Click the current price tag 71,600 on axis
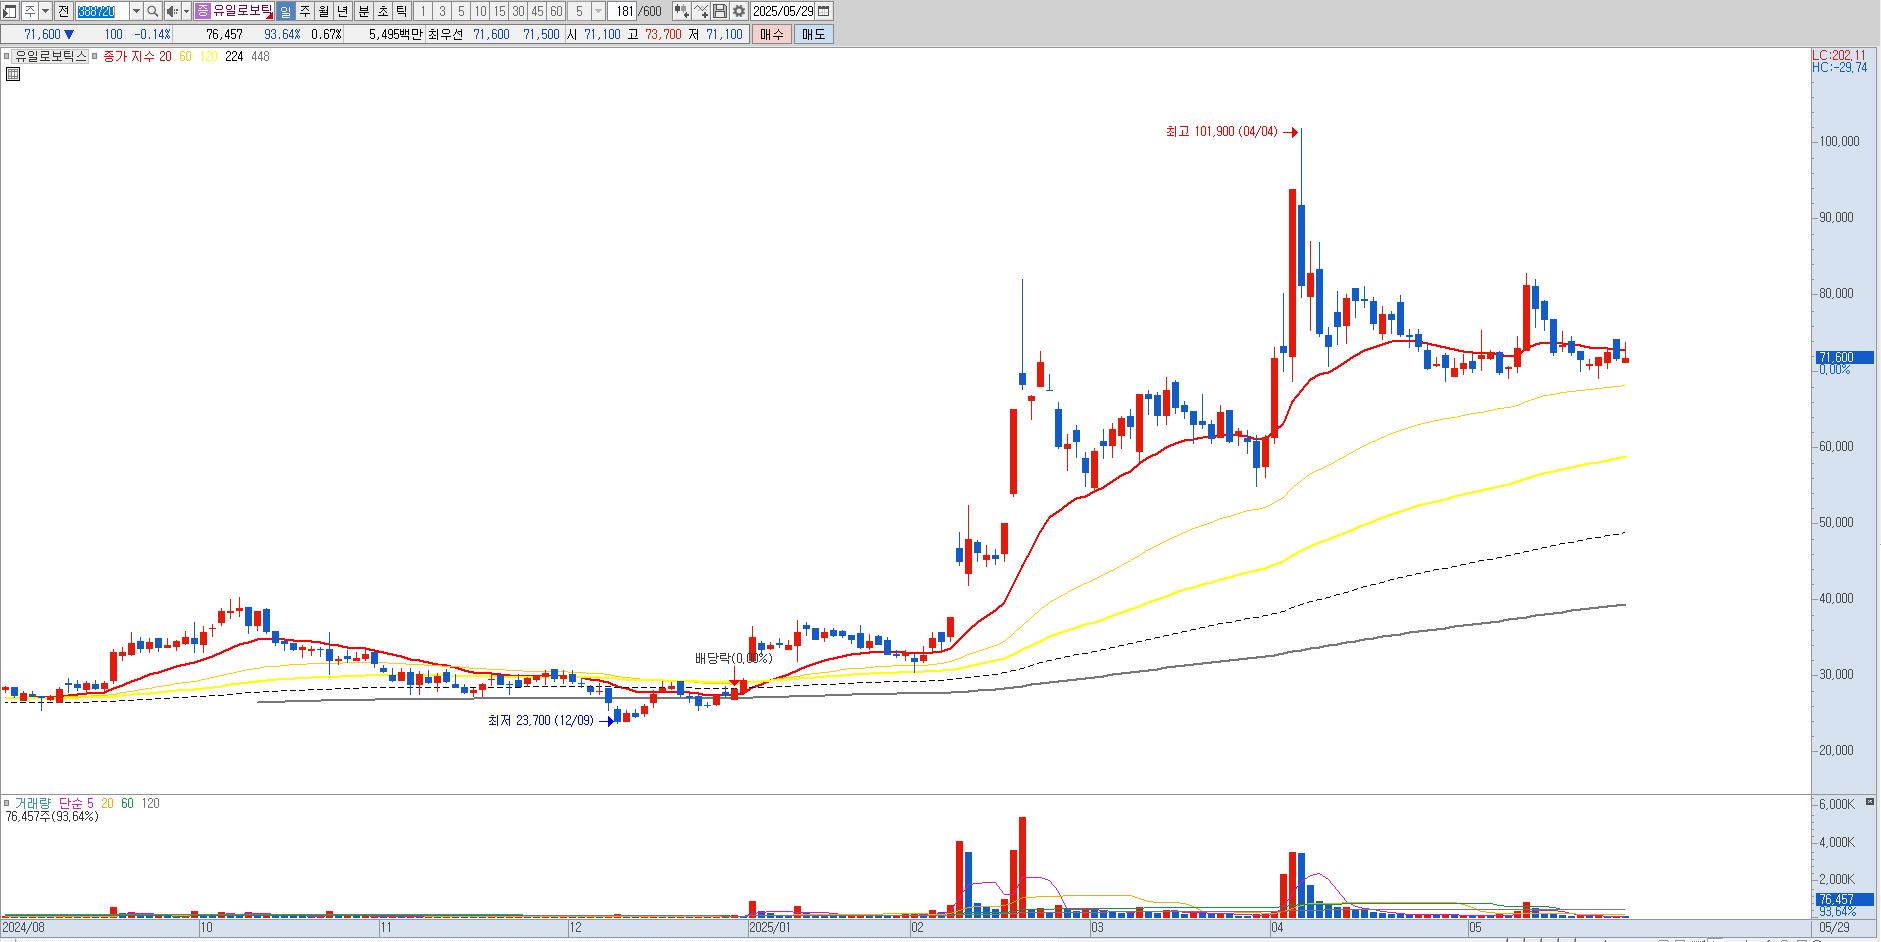This screenshot has width=1881, height=942. [x=1843, y=357]
